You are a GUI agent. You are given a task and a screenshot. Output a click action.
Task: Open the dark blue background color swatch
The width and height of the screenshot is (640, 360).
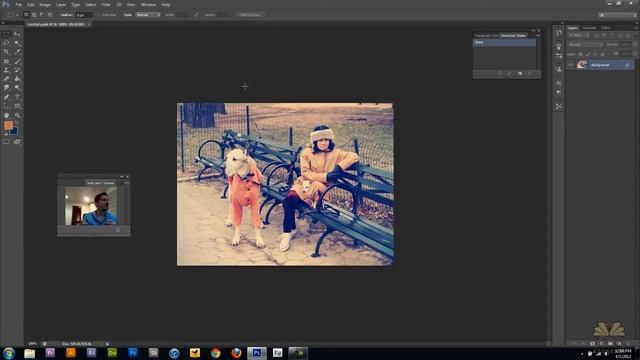coord(14,131)
